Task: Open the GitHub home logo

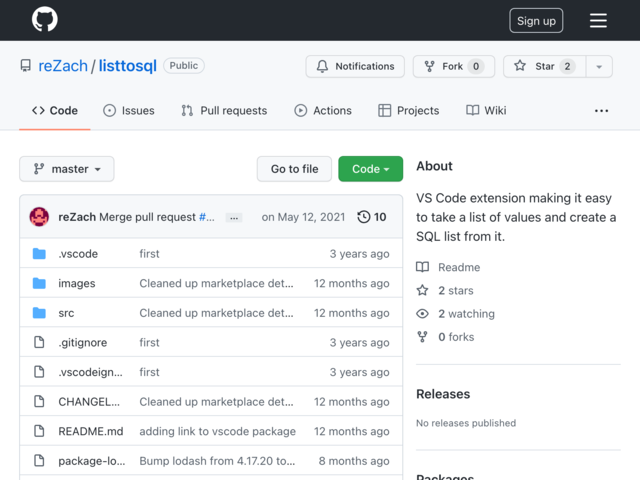Action: tap(44, 19)
